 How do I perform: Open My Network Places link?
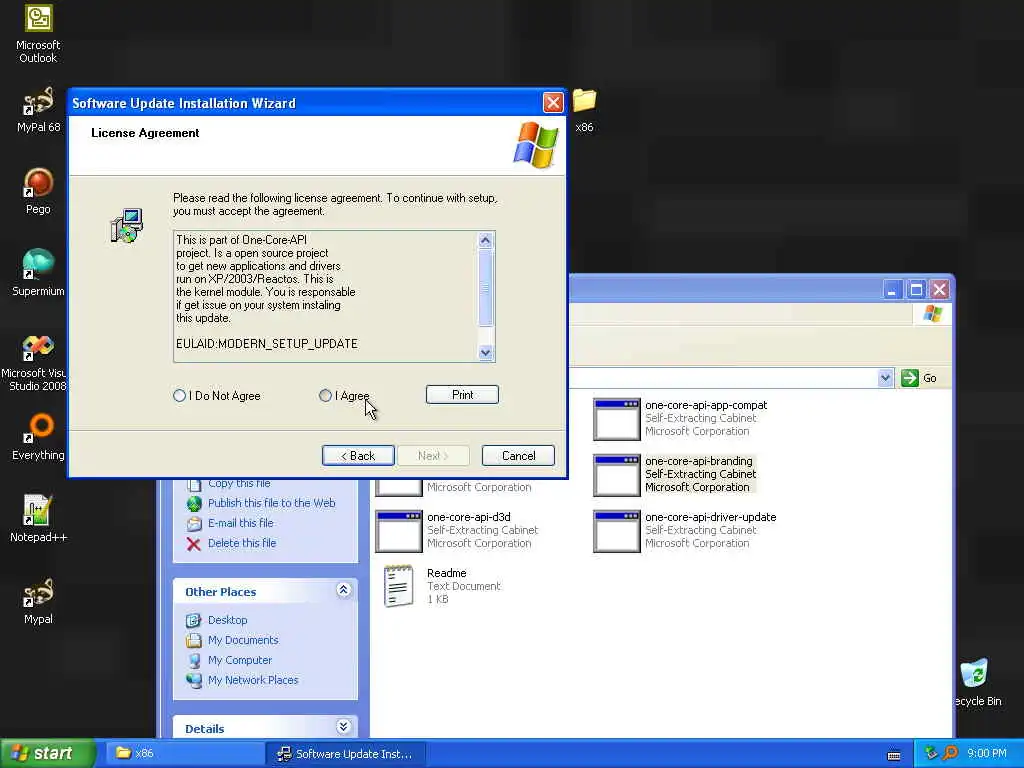[253, 680]
